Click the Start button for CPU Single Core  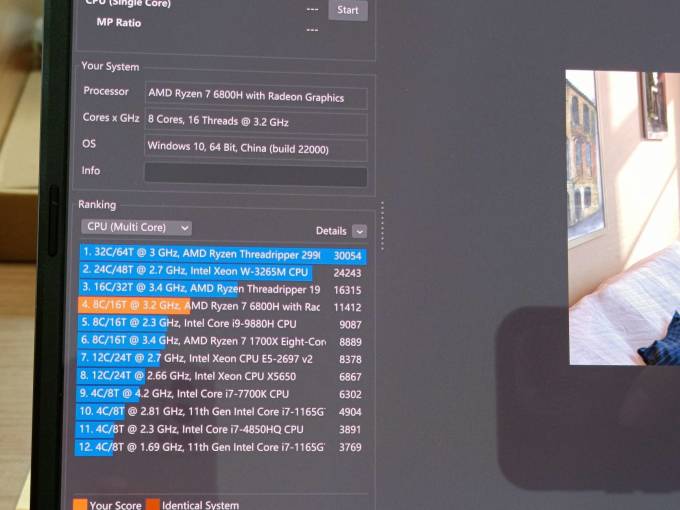click(348, 10)
